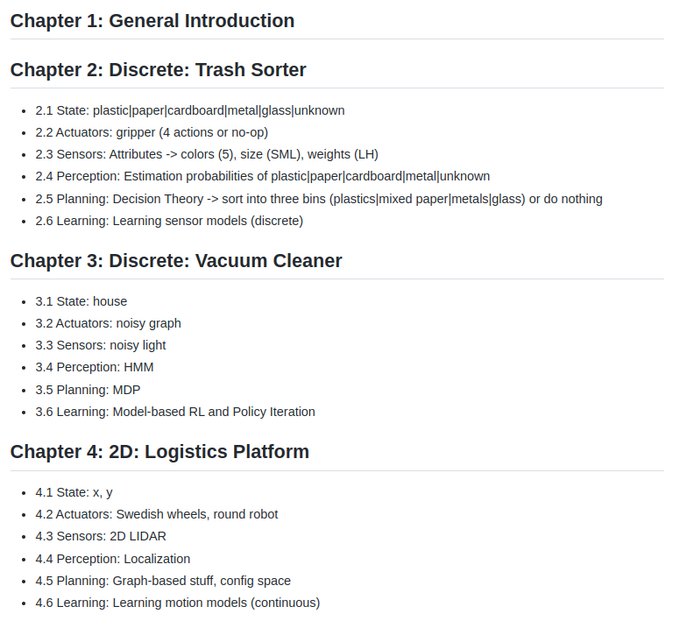The image size is (680, 628).
Task: Click the 4.3 Sensors: 2D LIDAR item
Action: click(104, 536)
